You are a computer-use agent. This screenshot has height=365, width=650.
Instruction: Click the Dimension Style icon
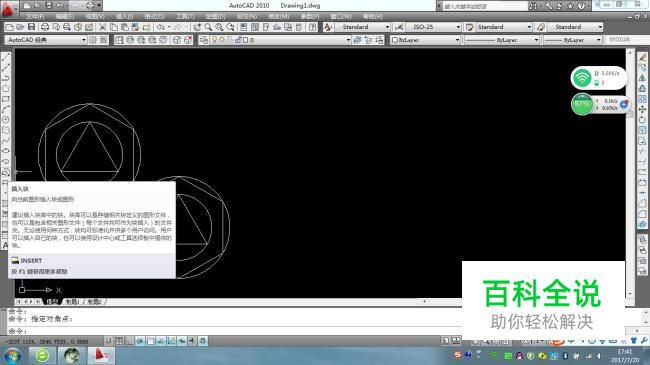point(399,27)
